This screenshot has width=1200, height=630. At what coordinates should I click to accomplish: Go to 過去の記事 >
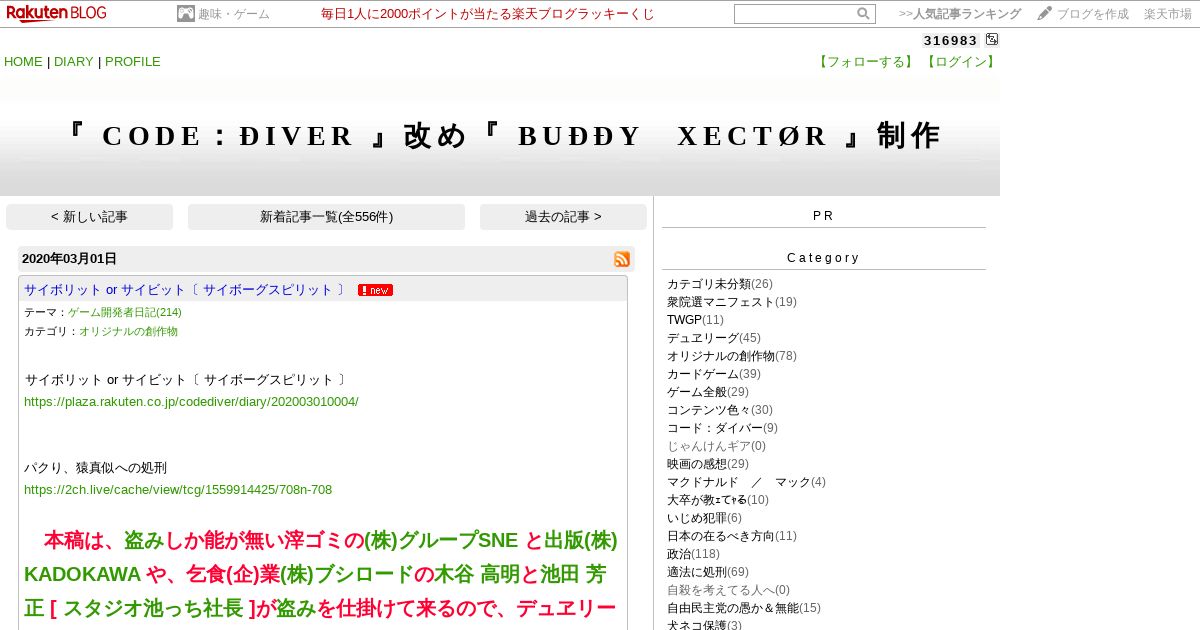coord(563,217)
